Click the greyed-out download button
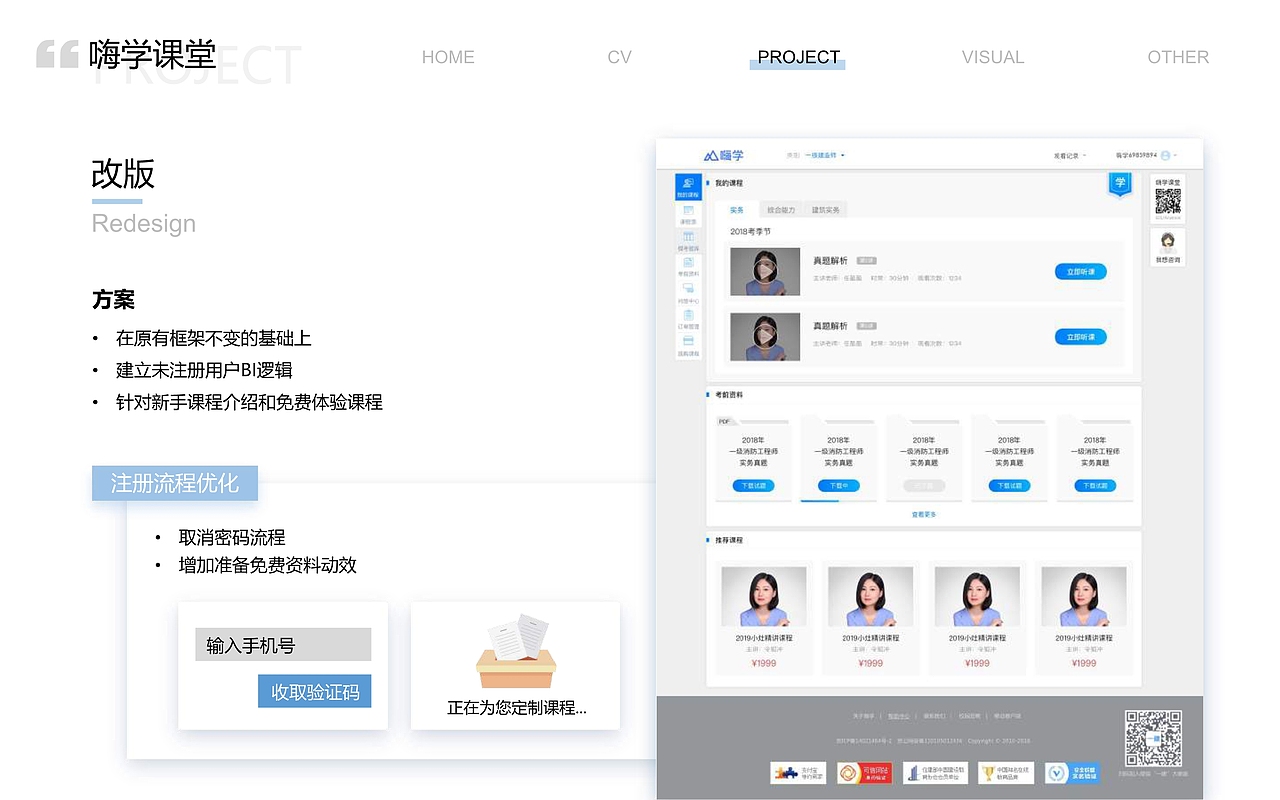Viewport: 1280px width, 800px height. click(x=924, y=485)
